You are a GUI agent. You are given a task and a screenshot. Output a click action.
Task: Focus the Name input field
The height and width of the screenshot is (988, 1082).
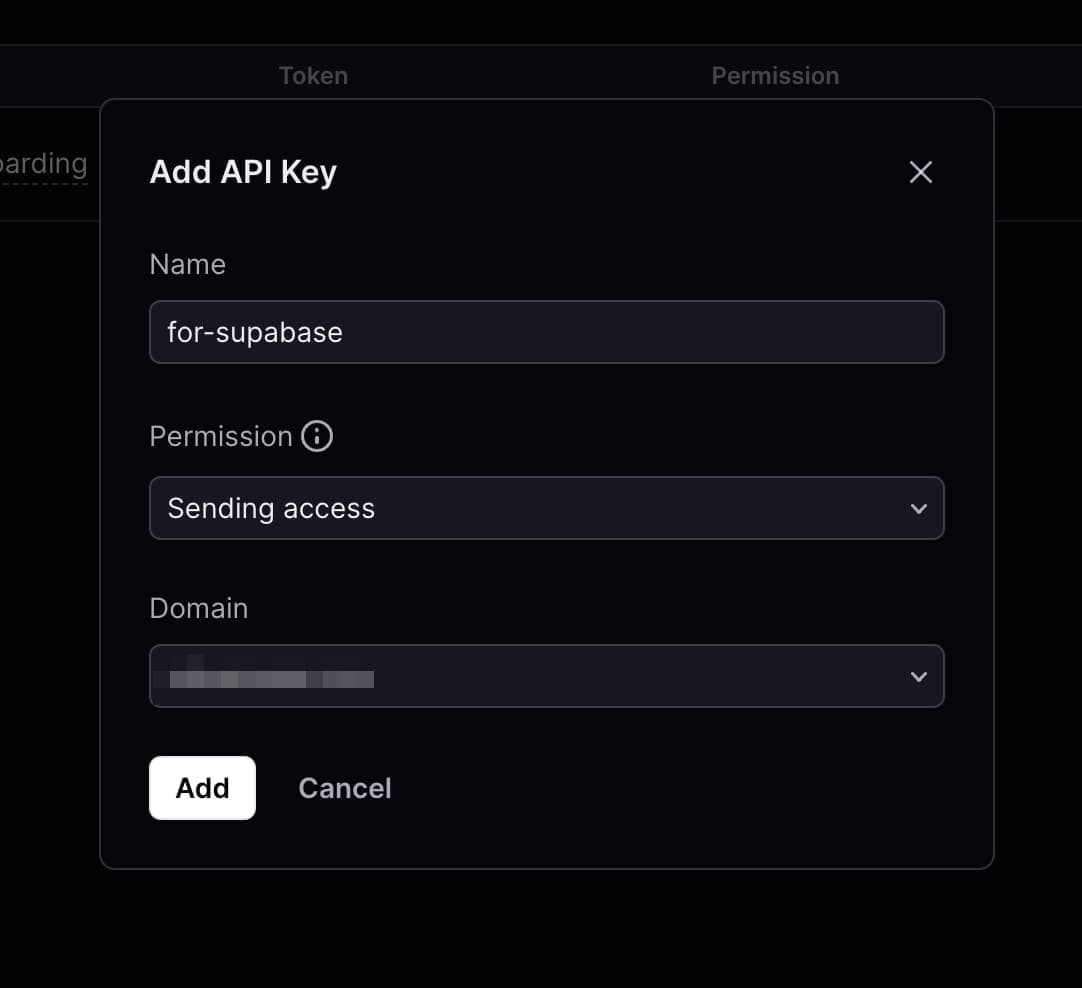547,332
